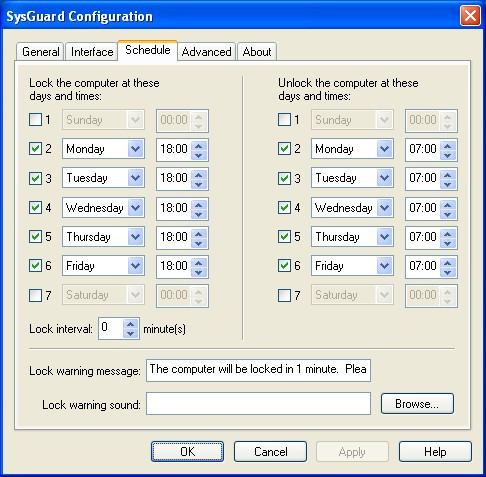Click the Lock warning message text field

tap(258, 370)
